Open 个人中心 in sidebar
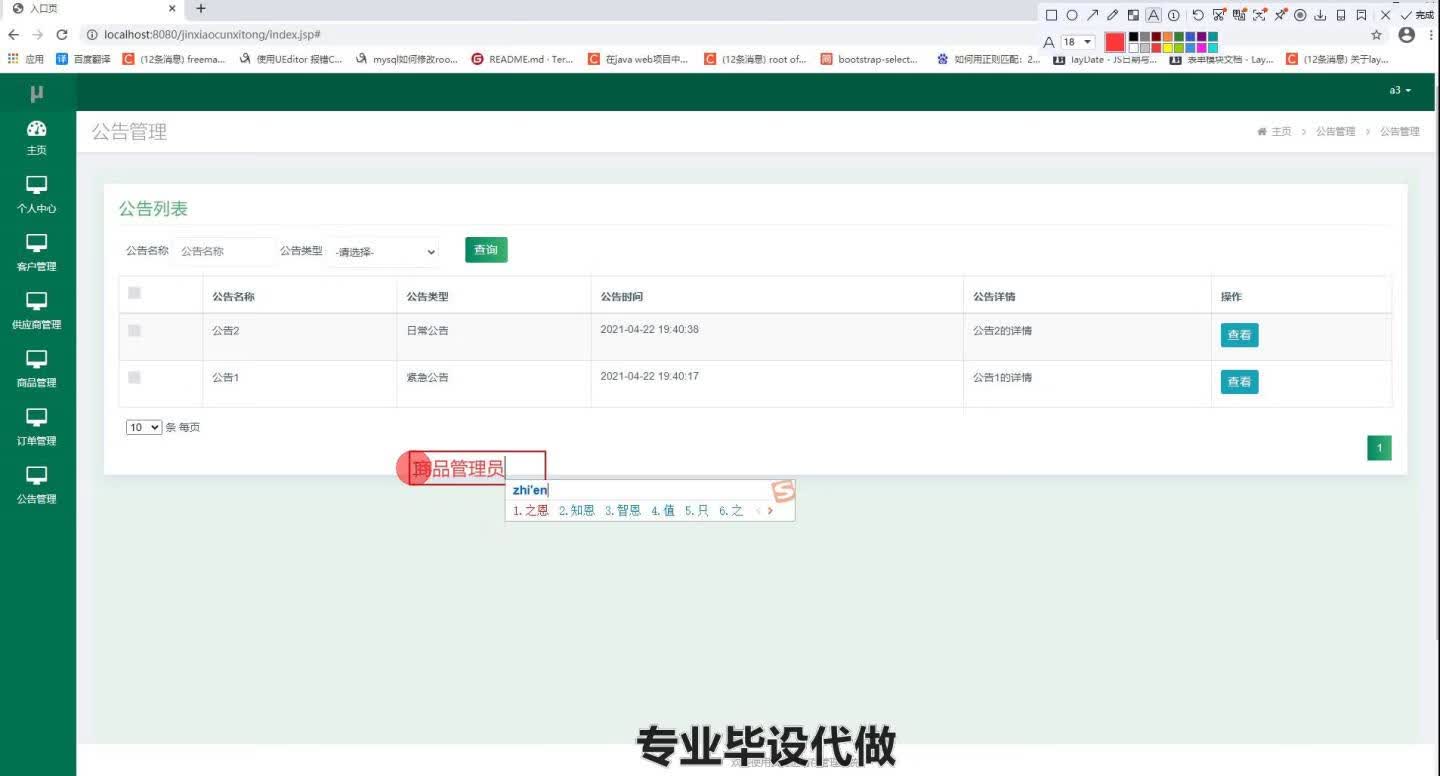The image size is (1440, 776). pyautogui.click(x=37, y=195)
